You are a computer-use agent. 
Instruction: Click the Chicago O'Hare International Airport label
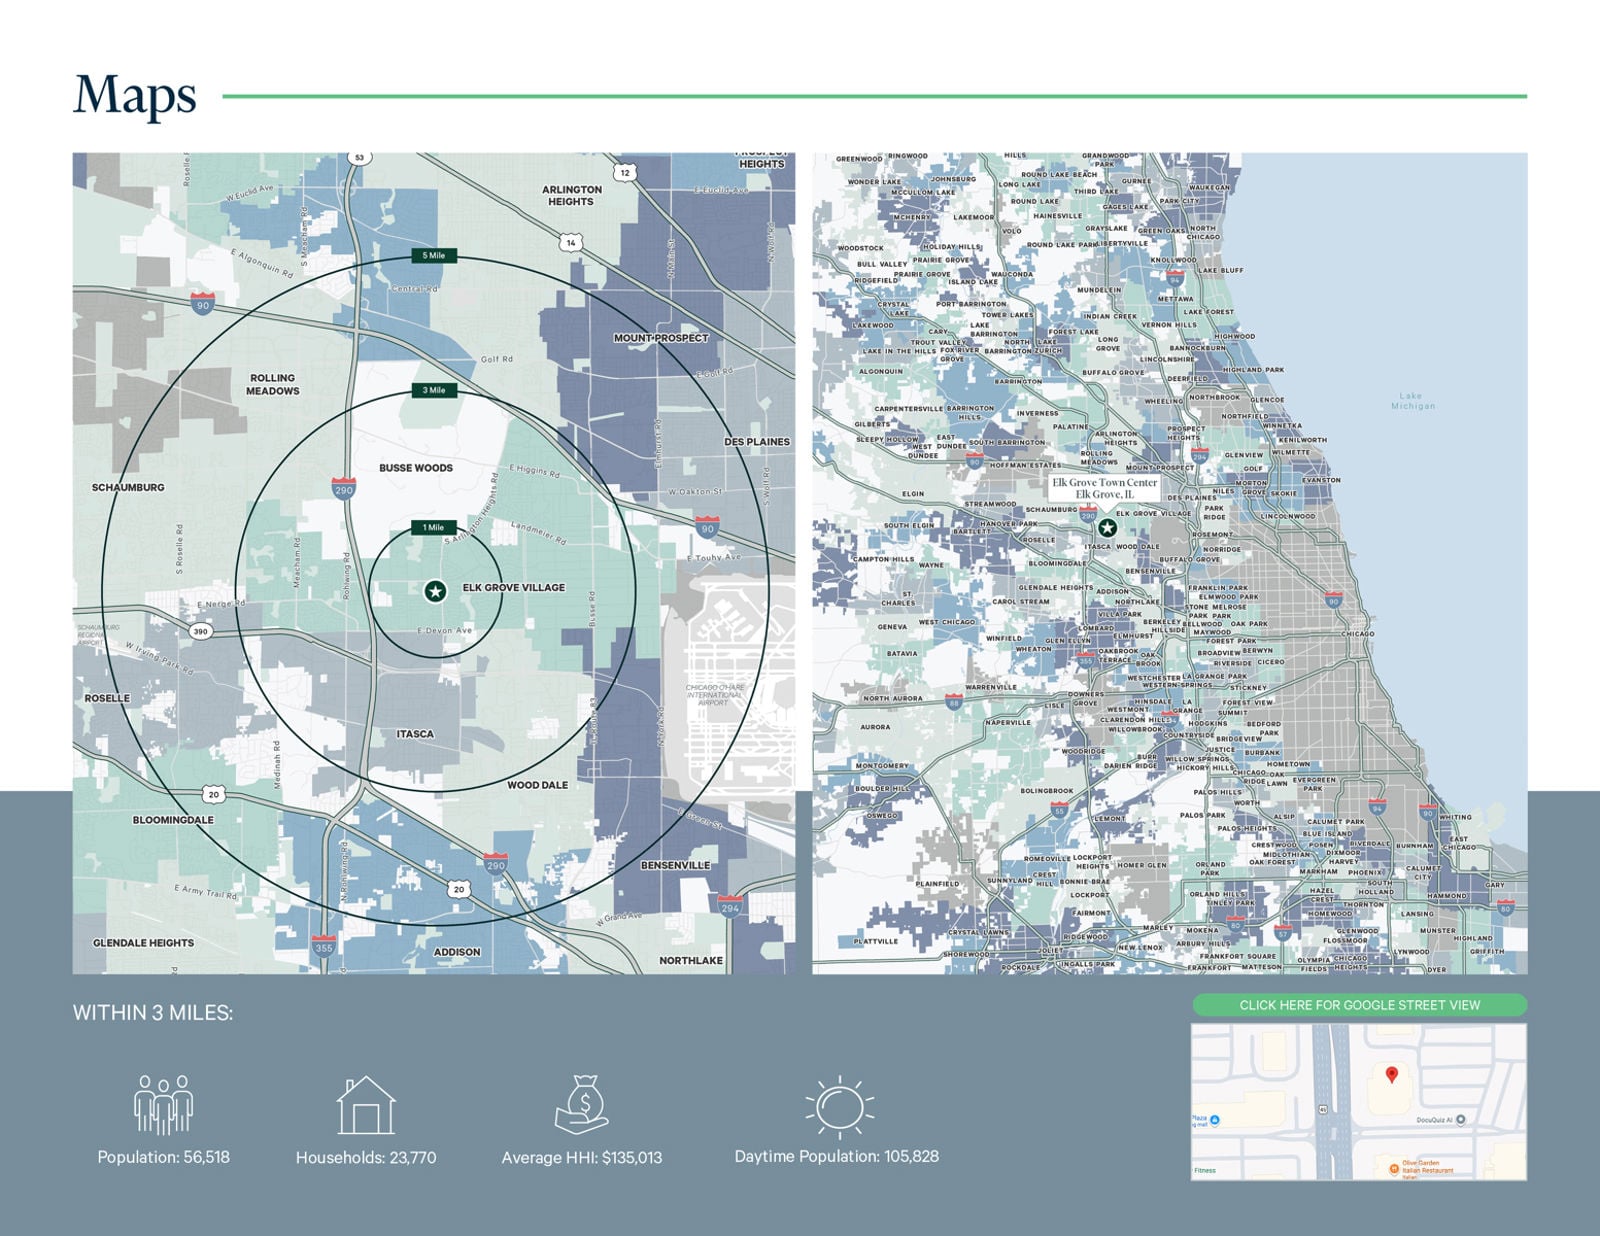713,695
